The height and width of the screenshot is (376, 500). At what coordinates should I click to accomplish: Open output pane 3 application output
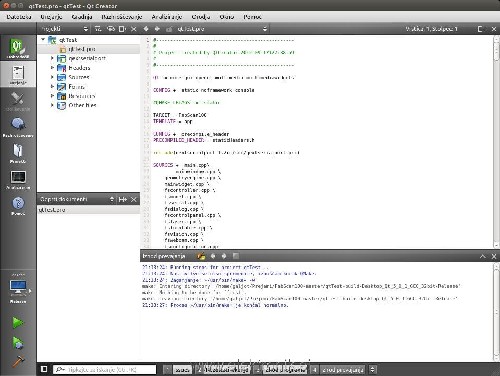[281, 369]
